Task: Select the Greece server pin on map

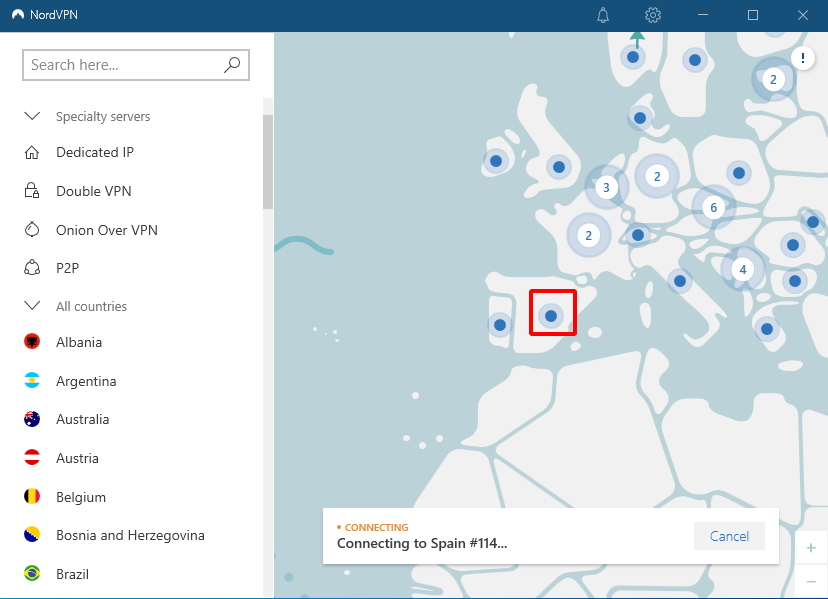Action: coord(767,329)
